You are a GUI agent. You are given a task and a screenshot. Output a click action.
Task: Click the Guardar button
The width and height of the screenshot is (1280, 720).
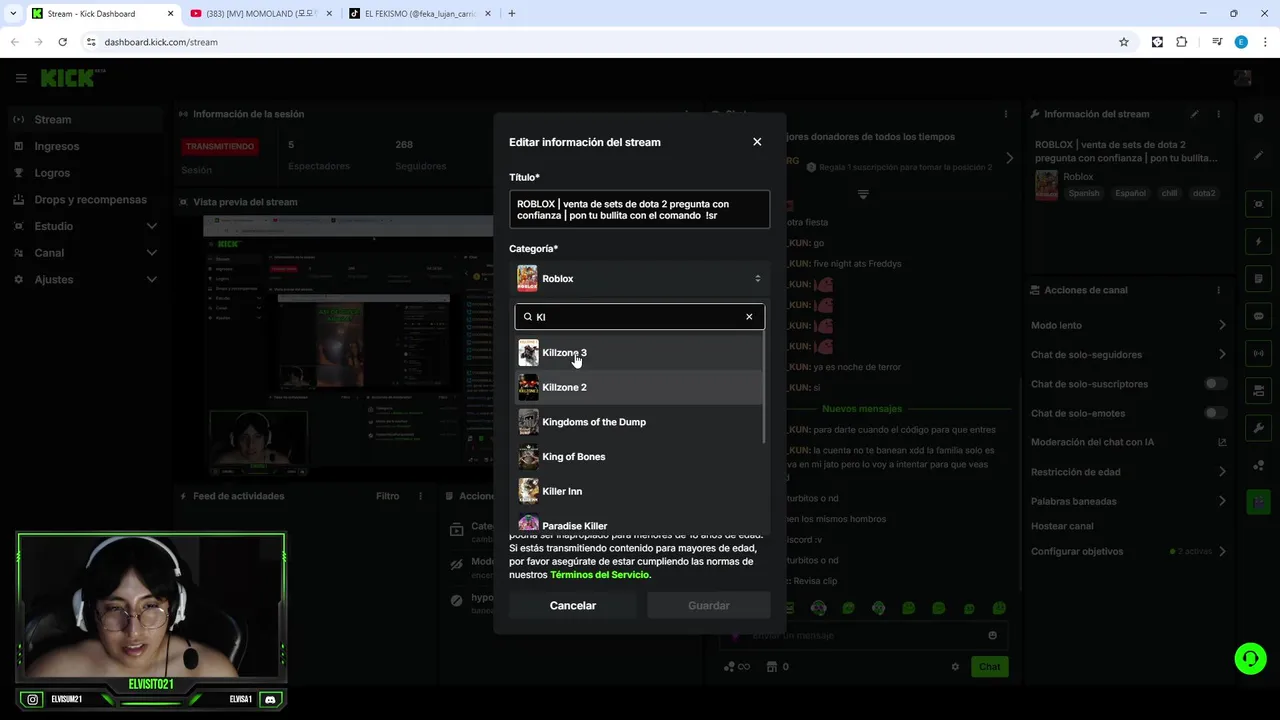tap(709, 606)
